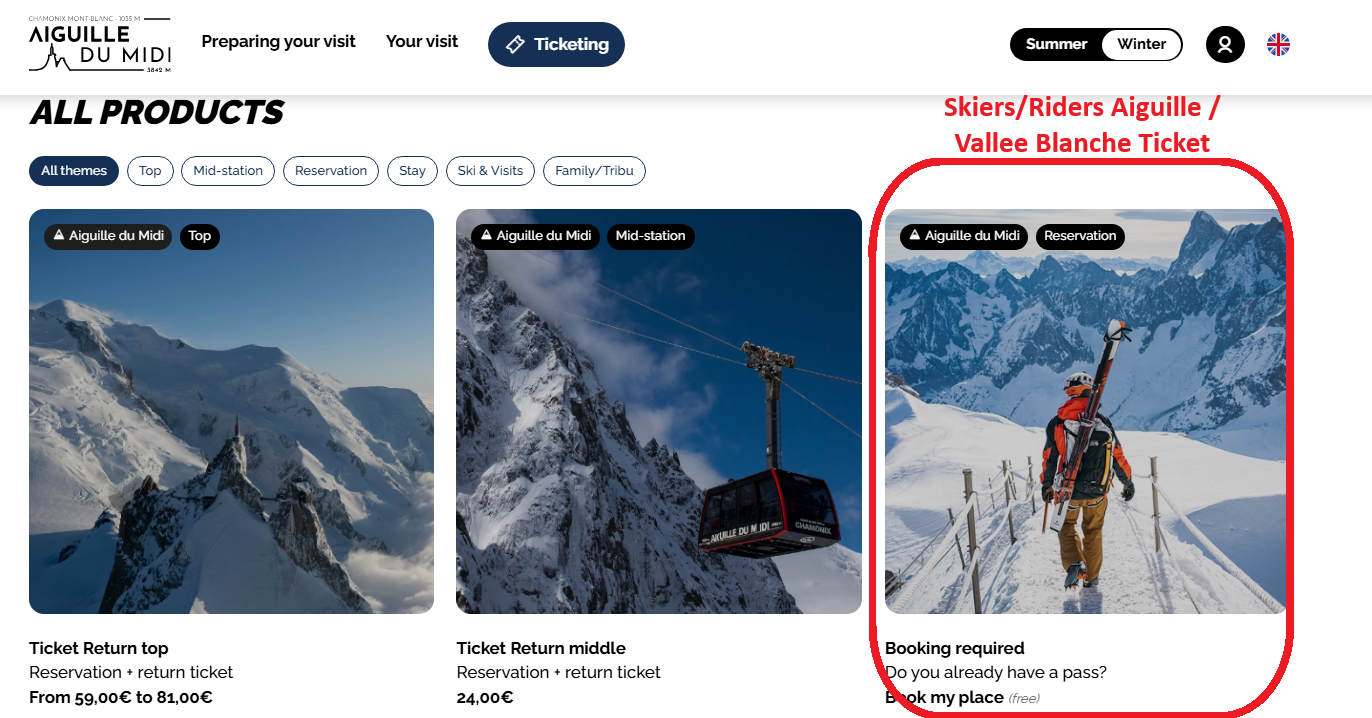The width and height of the screenshot is (1372, 718).
Task: Filter products by Family/Tribu theme
Action: (x=594, y=171)
